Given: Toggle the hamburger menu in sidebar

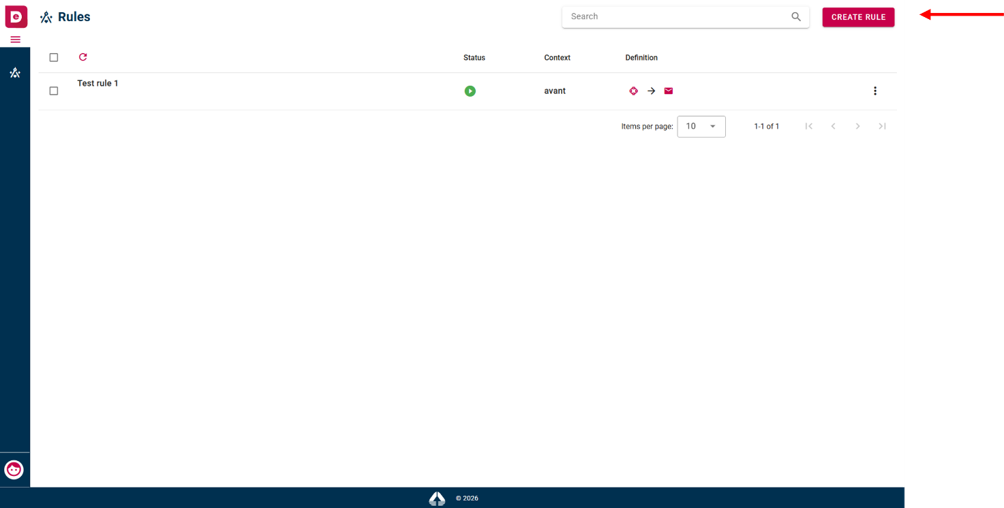Looking at the screenshot, I should (x=15, y=40).
